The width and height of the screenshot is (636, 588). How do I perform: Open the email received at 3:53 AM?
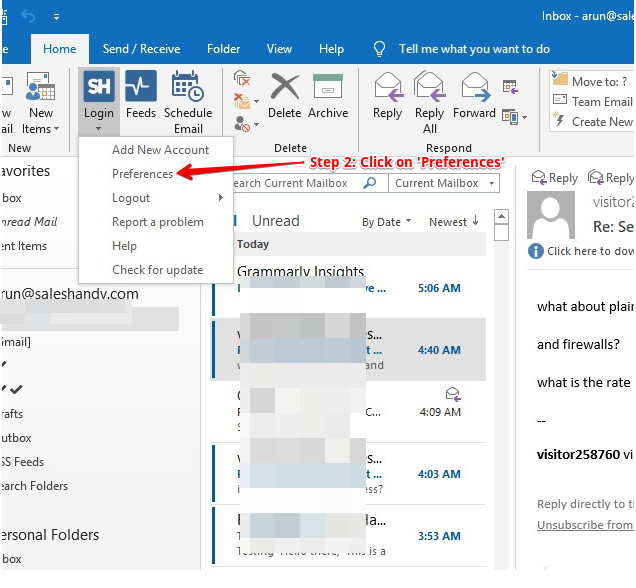pyautogui.click(x=349, y=536)
